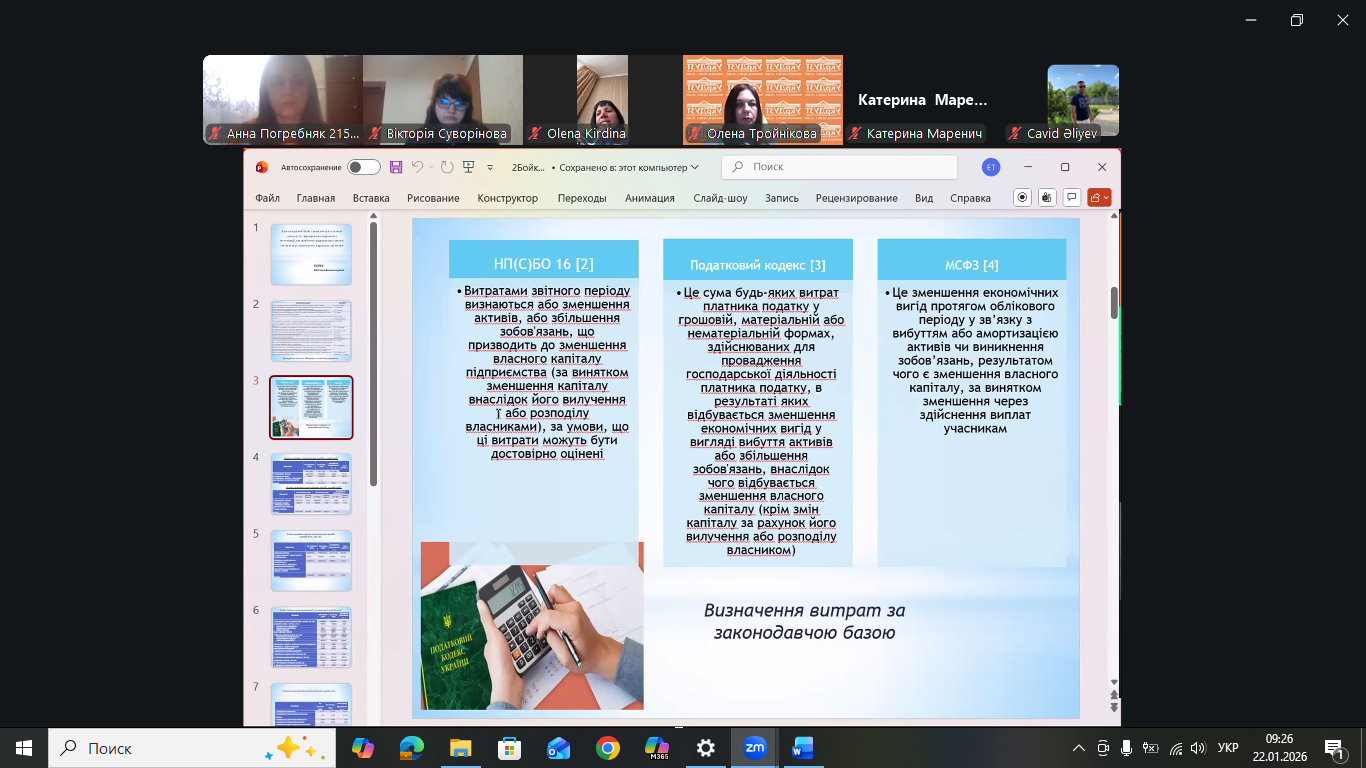Expand the save location dropdown next to filename
The image size is (1366, 768).
695,167
